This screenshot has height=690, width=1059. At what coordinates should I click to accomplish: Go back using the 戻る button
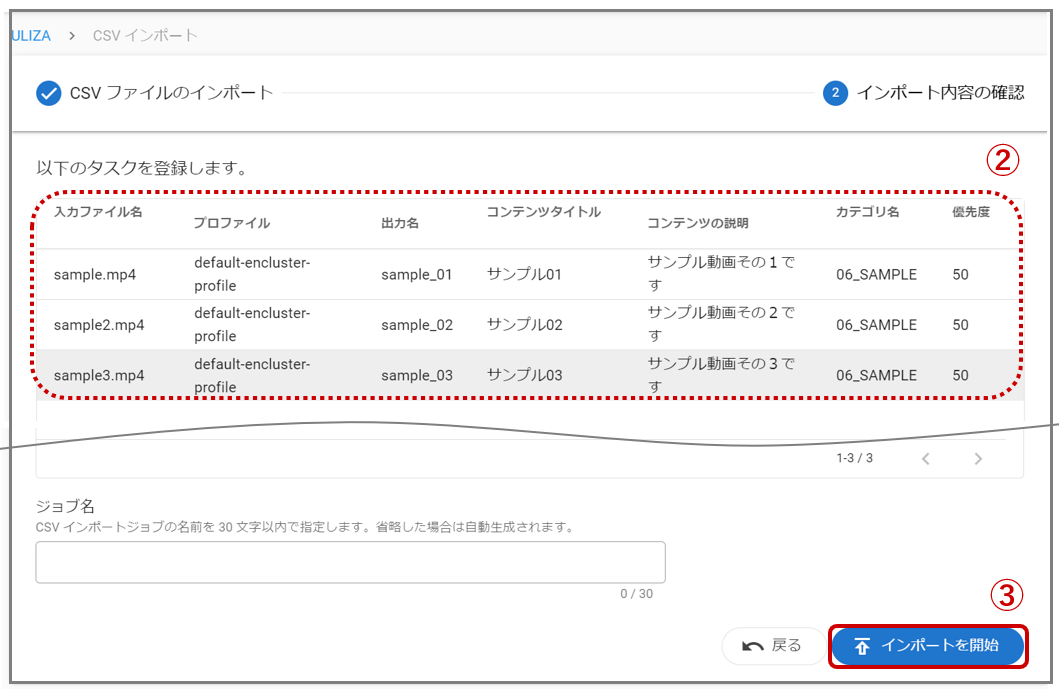click(x=773, y=646)
